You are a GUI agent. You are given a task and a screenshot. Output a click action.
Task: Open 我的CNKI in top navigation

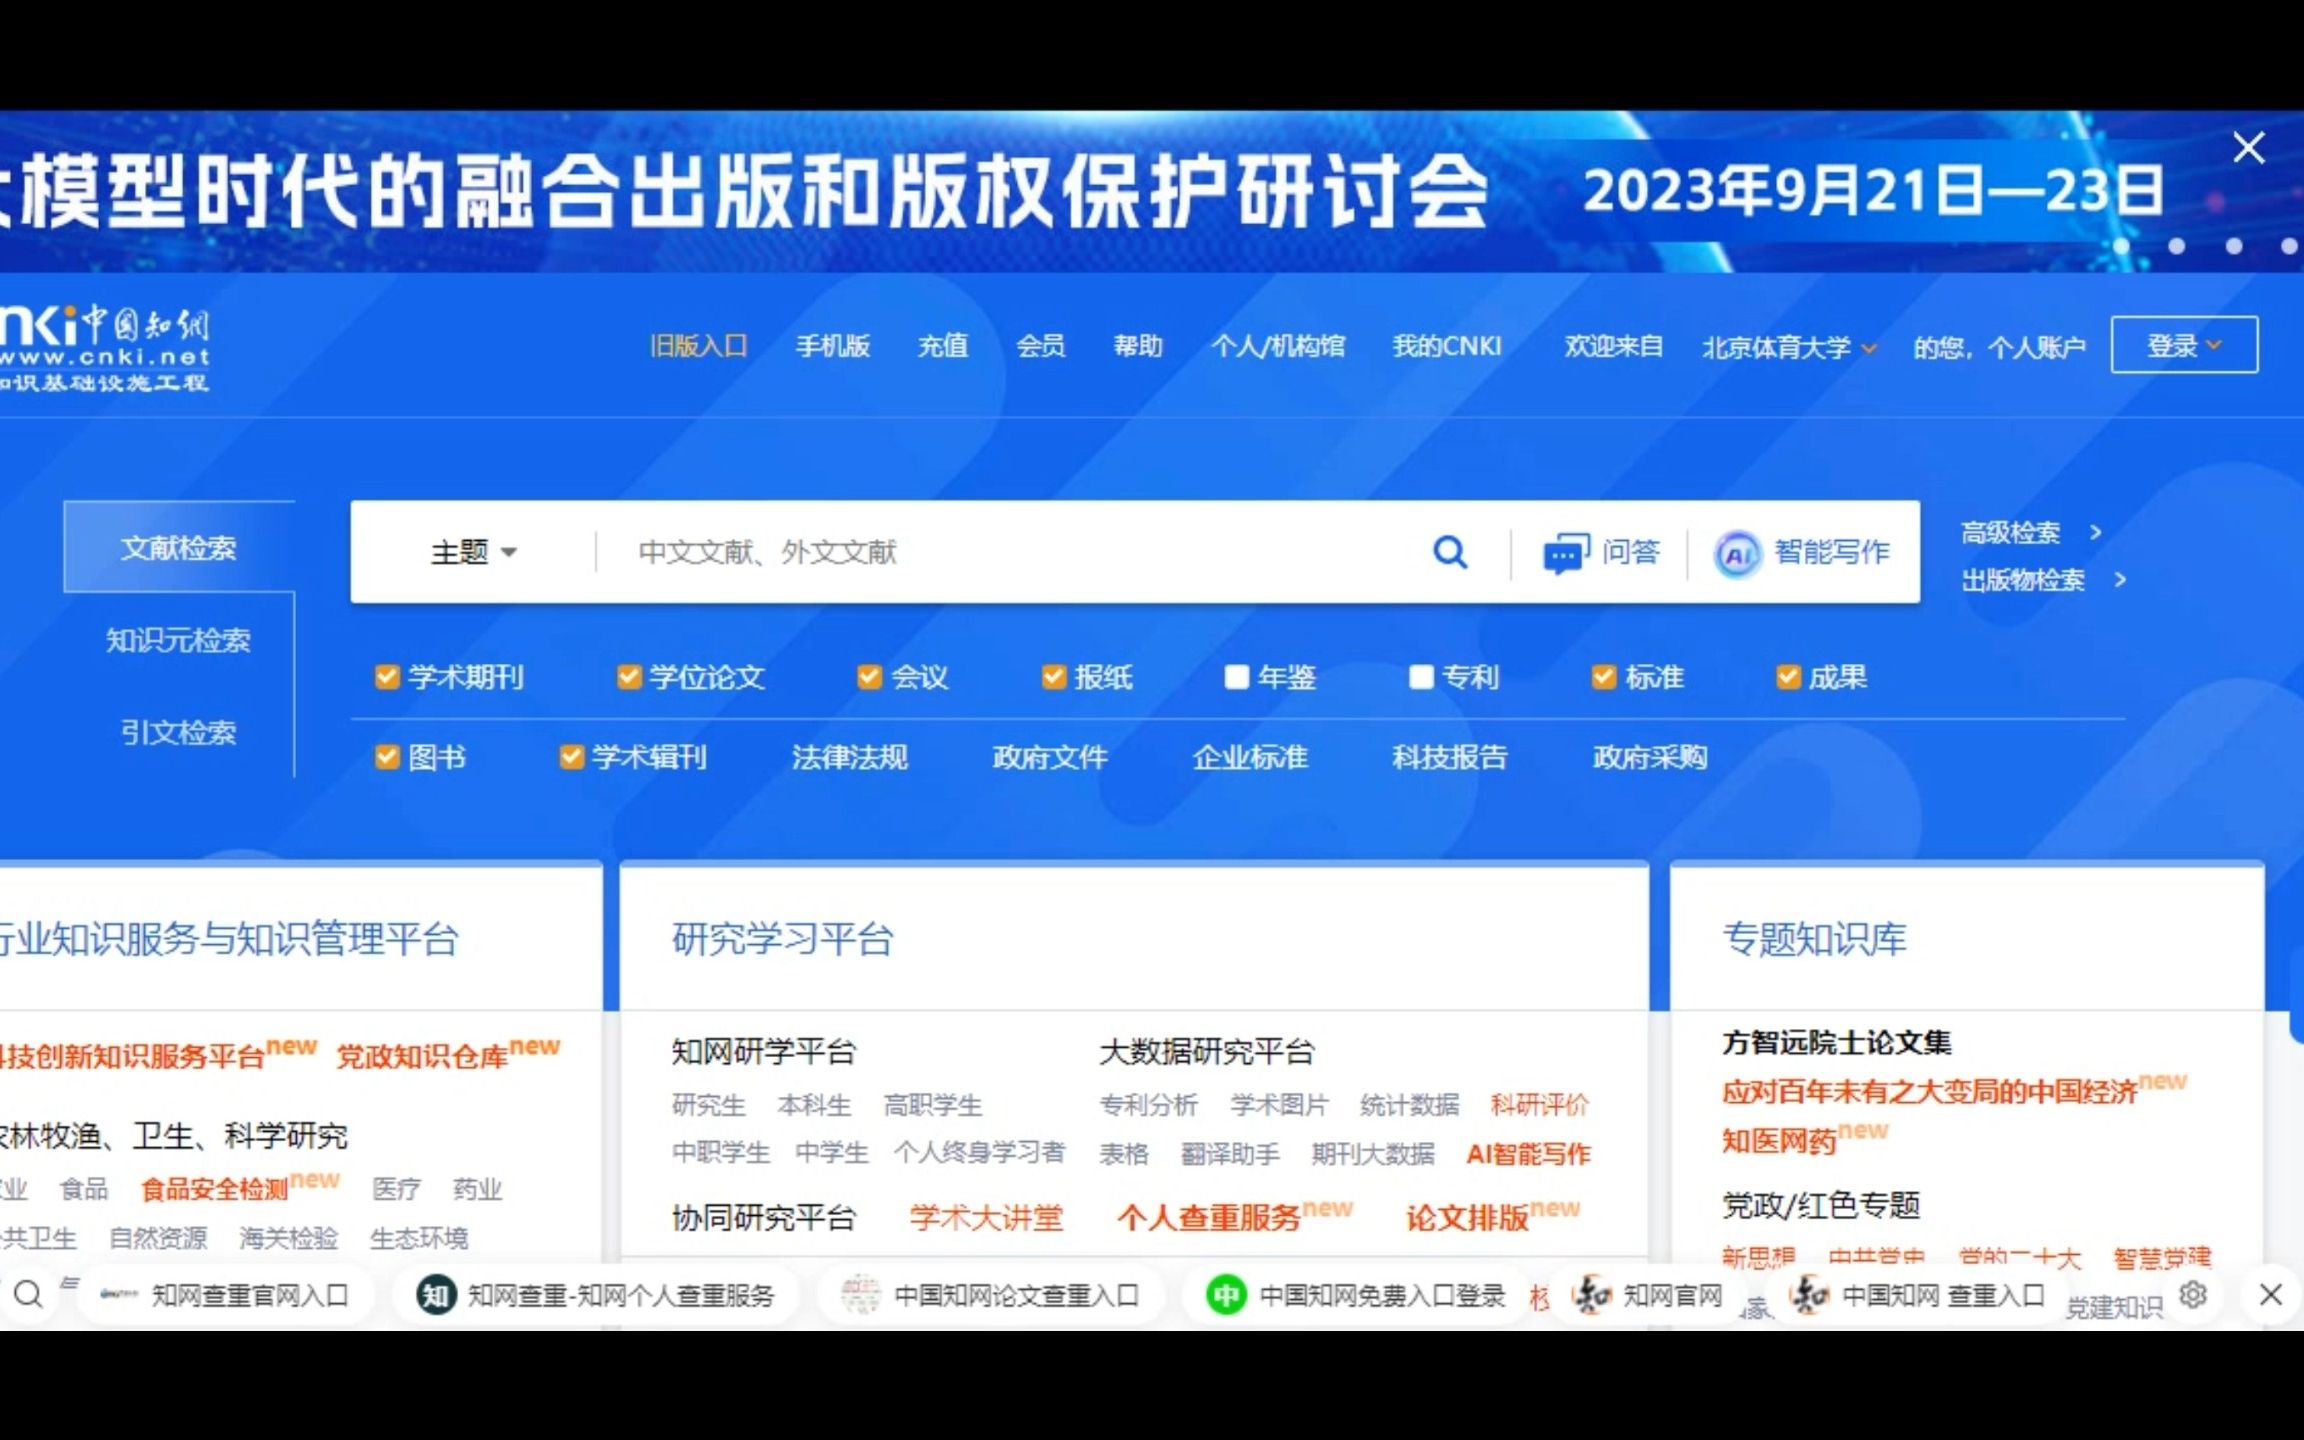point(1447,346)
